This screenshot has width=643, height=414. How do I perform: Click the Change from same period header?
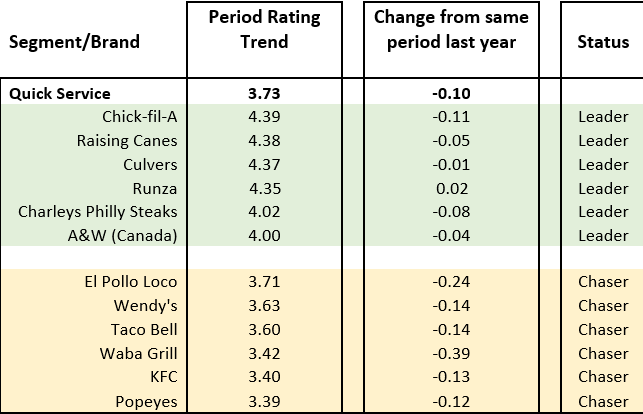[x=451, y=31]
